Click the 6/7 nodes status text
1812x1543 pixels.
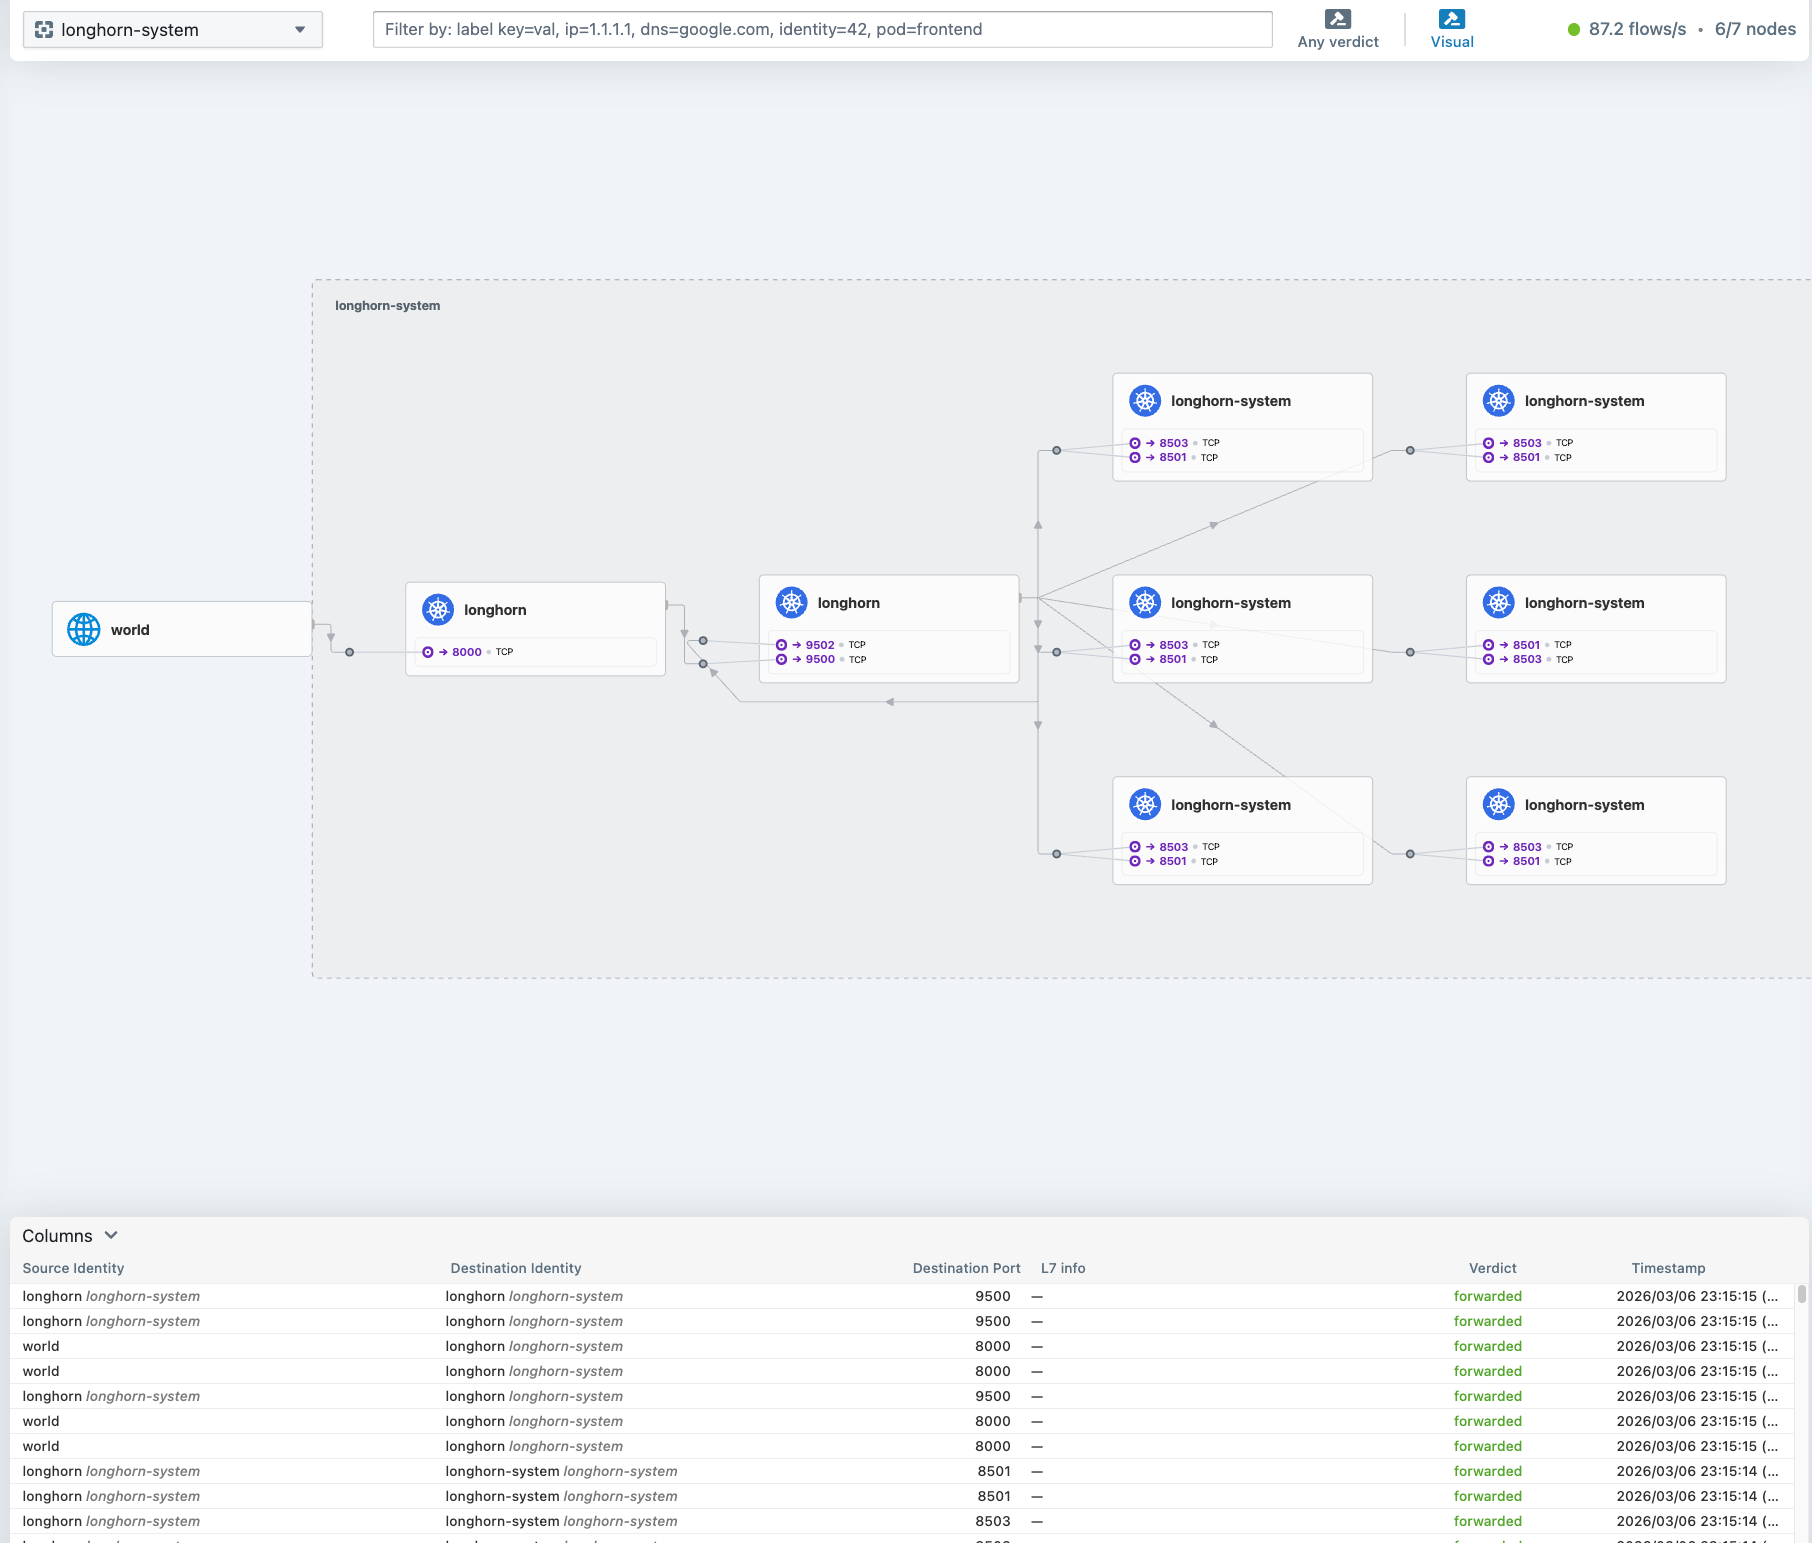[1755, 29]
